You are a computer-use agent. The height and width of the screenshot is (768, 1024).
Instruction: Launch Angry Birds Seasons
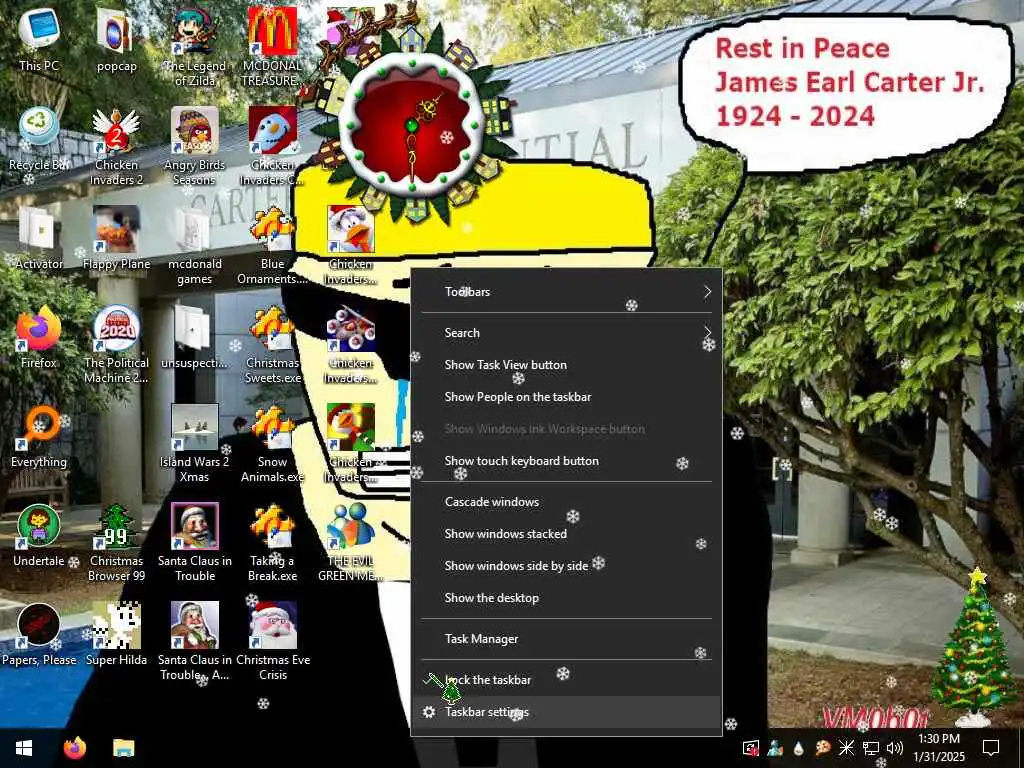click(195, 145)
